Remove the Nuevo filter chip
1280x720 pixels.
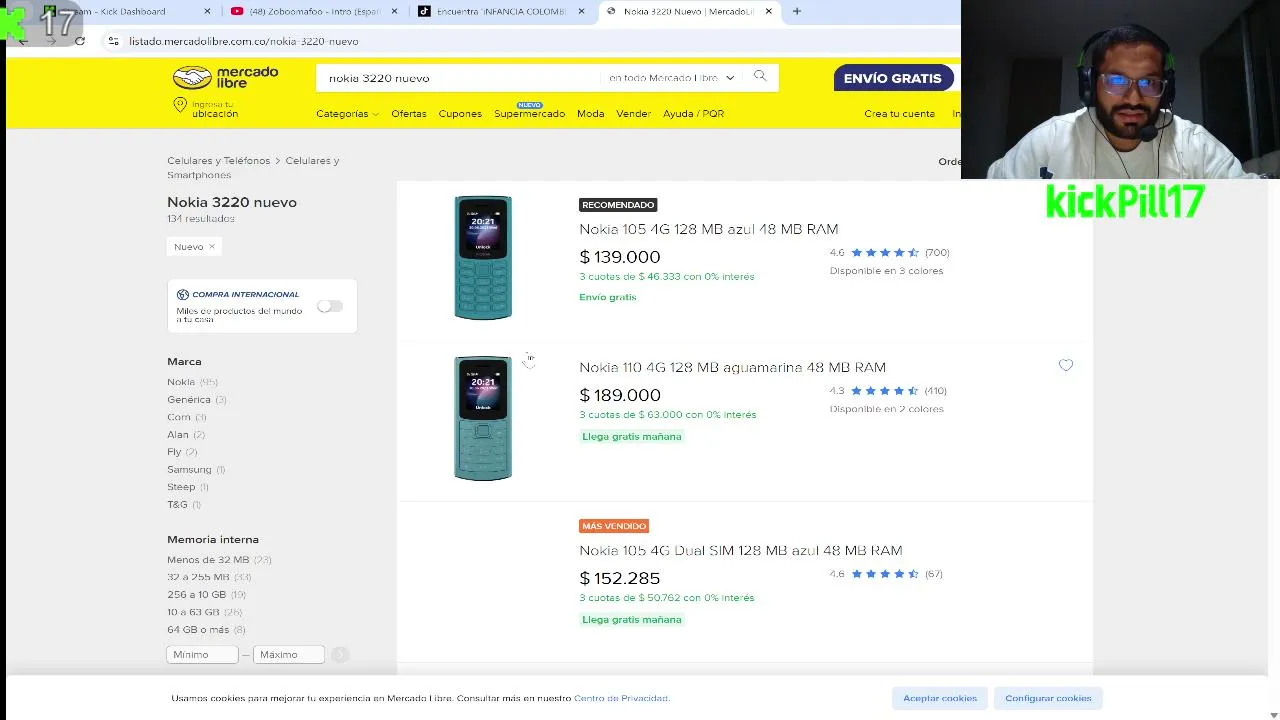point(212,247)
